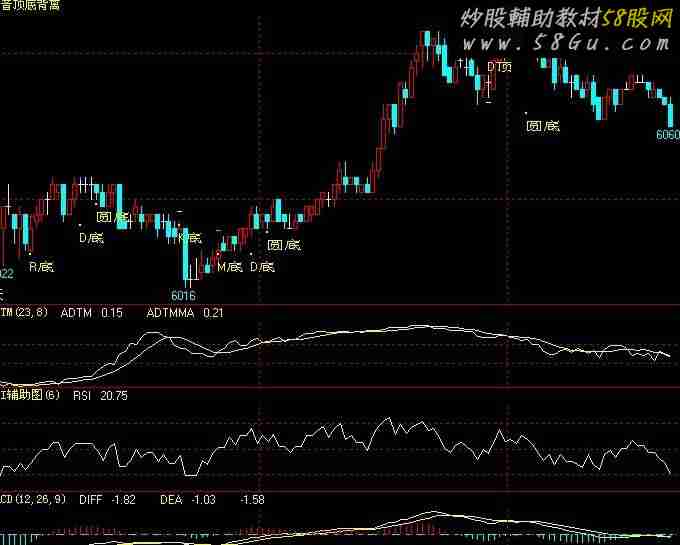Click the (12,26,9) MACD parameter label
Screen dimensions: 680x545
[x=40, y=499]
